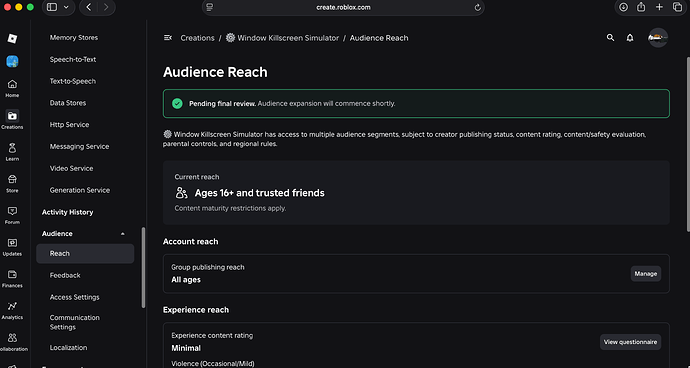Click the create.roblox.com address field
Viewport: 690px width, 368px height.
click(343, 7)
